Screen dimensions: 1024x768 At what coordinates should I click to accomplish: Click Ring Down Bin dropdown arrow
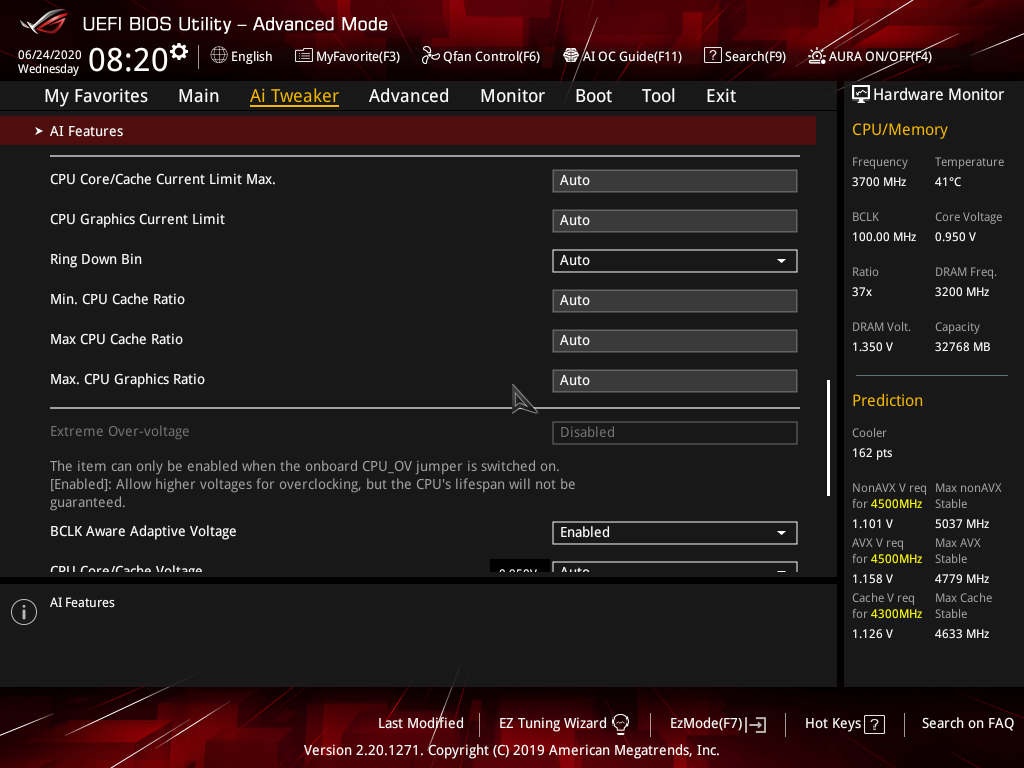[x=781, y=261]
